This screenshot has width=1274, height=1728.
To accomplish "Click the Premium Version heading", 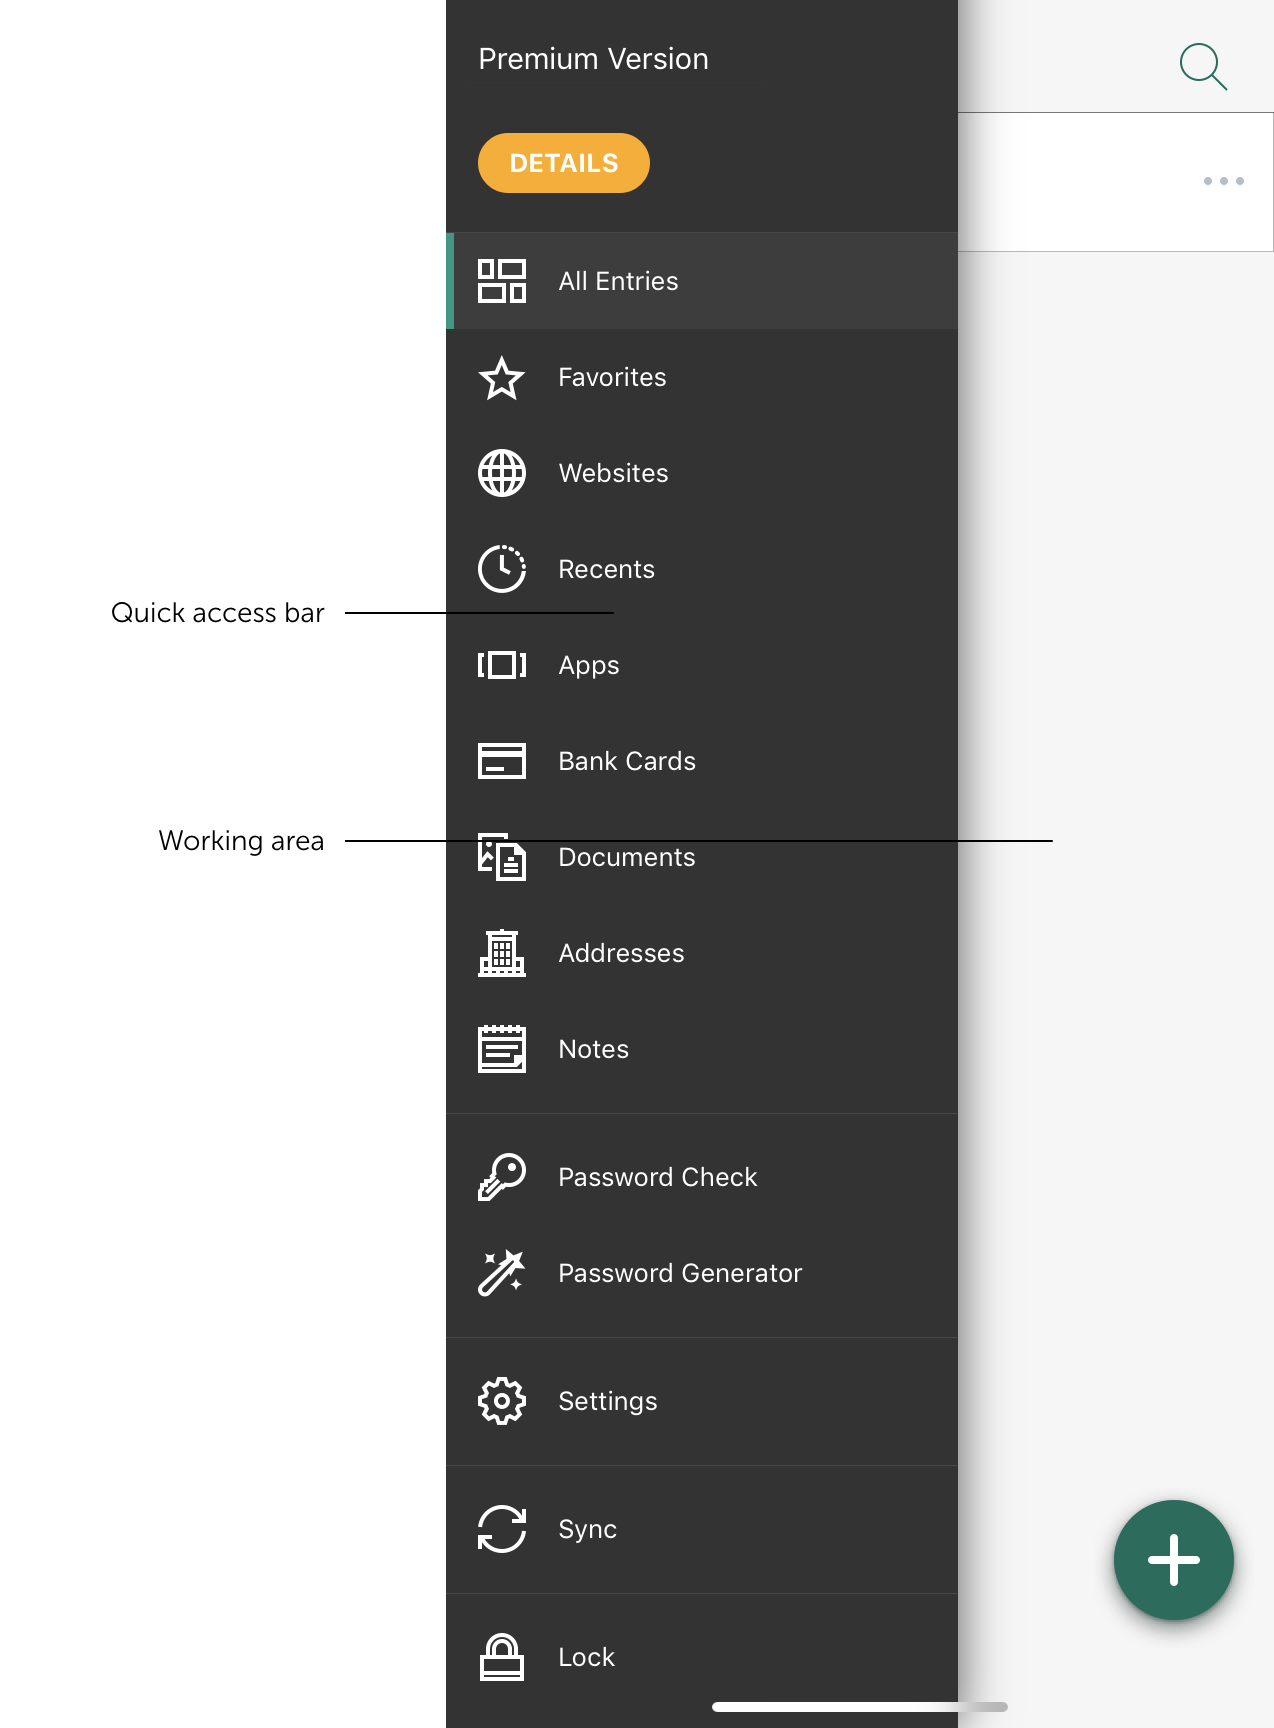I will [593, 59].
